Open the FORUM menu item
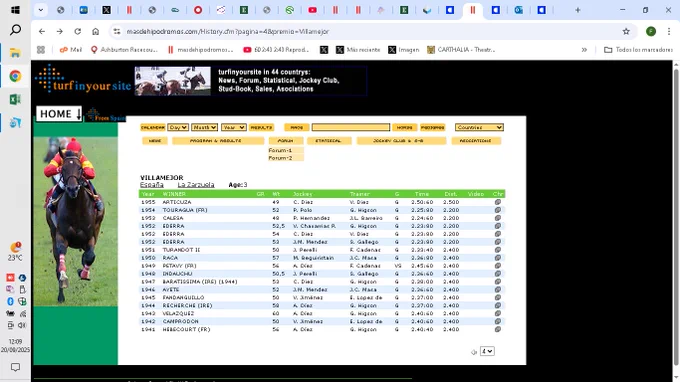Viewport: 680px width, 382px height. [x=285, y=141]
